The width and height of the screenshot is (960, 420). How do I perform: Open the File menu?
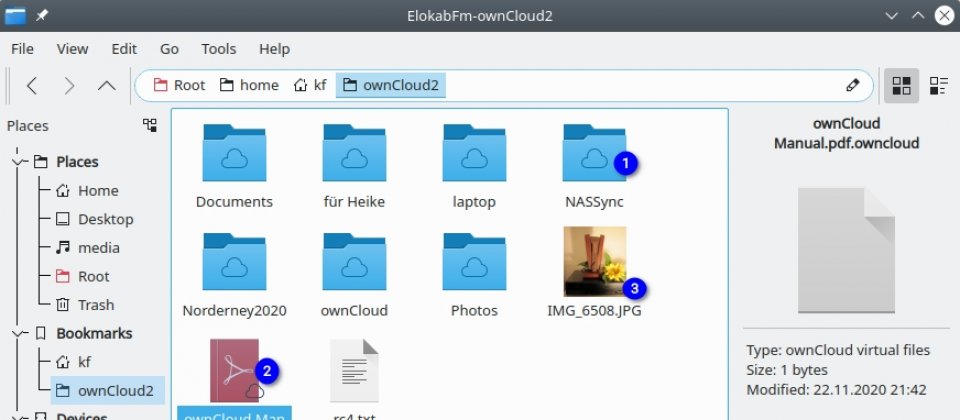point(22,49)
